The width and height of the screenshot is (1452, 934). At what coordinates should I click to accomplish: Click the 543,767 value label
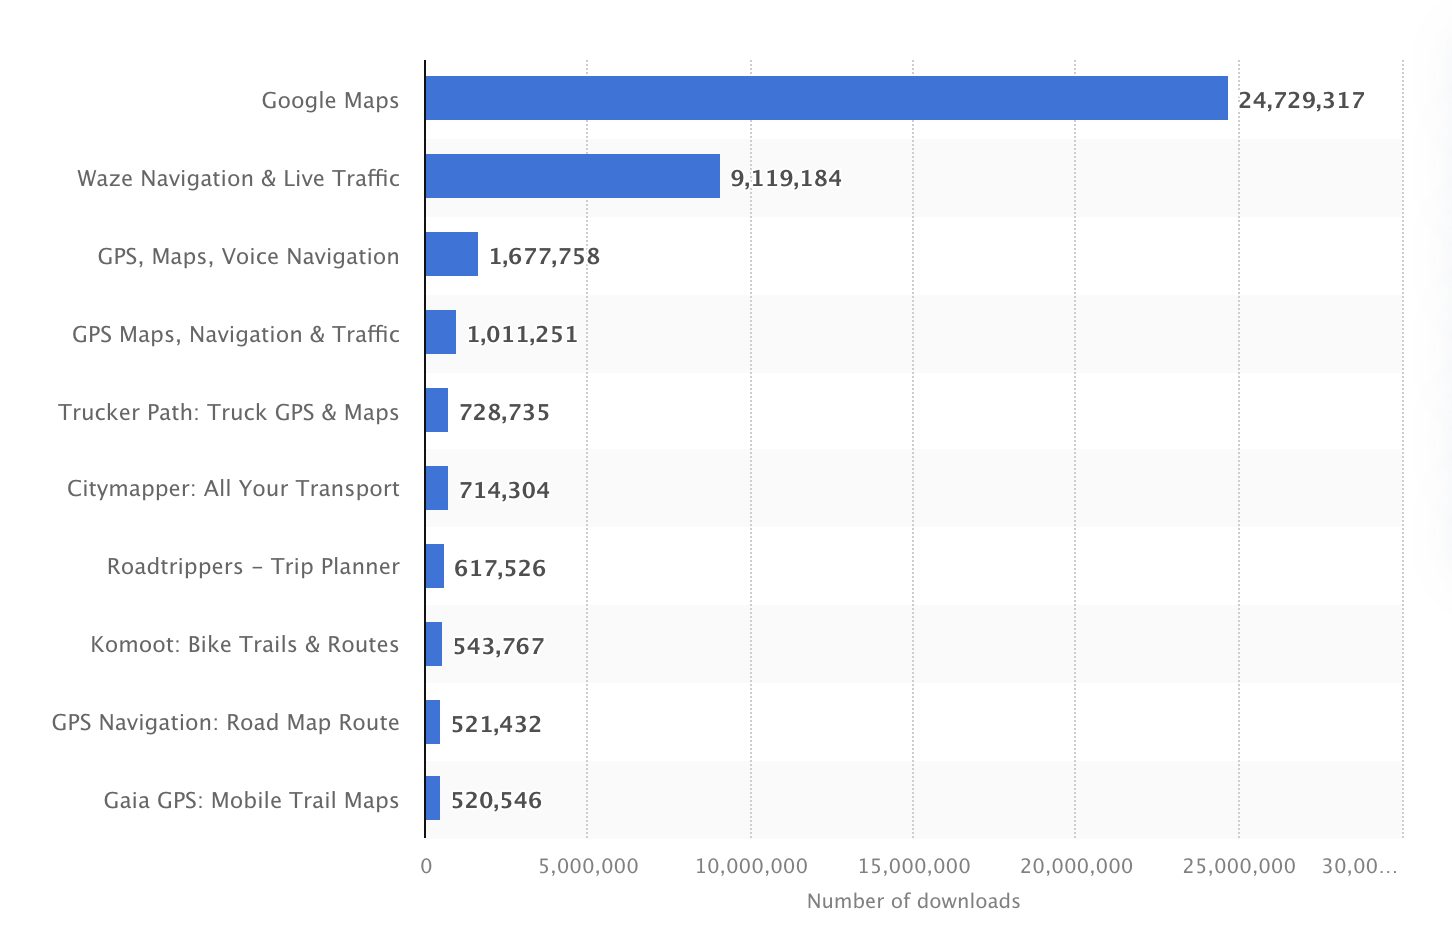tap(498, 646)
